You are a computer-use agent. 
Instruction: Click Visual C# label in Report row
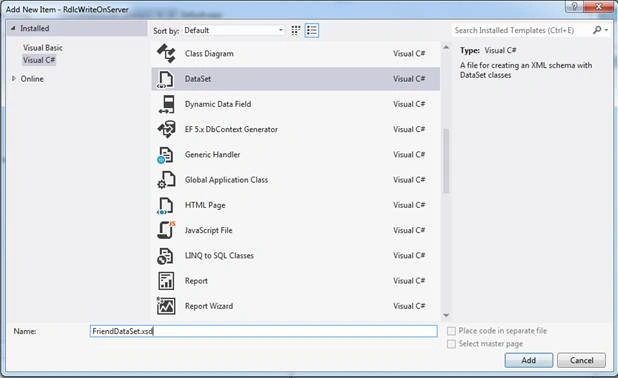click(x=409, y=281)
